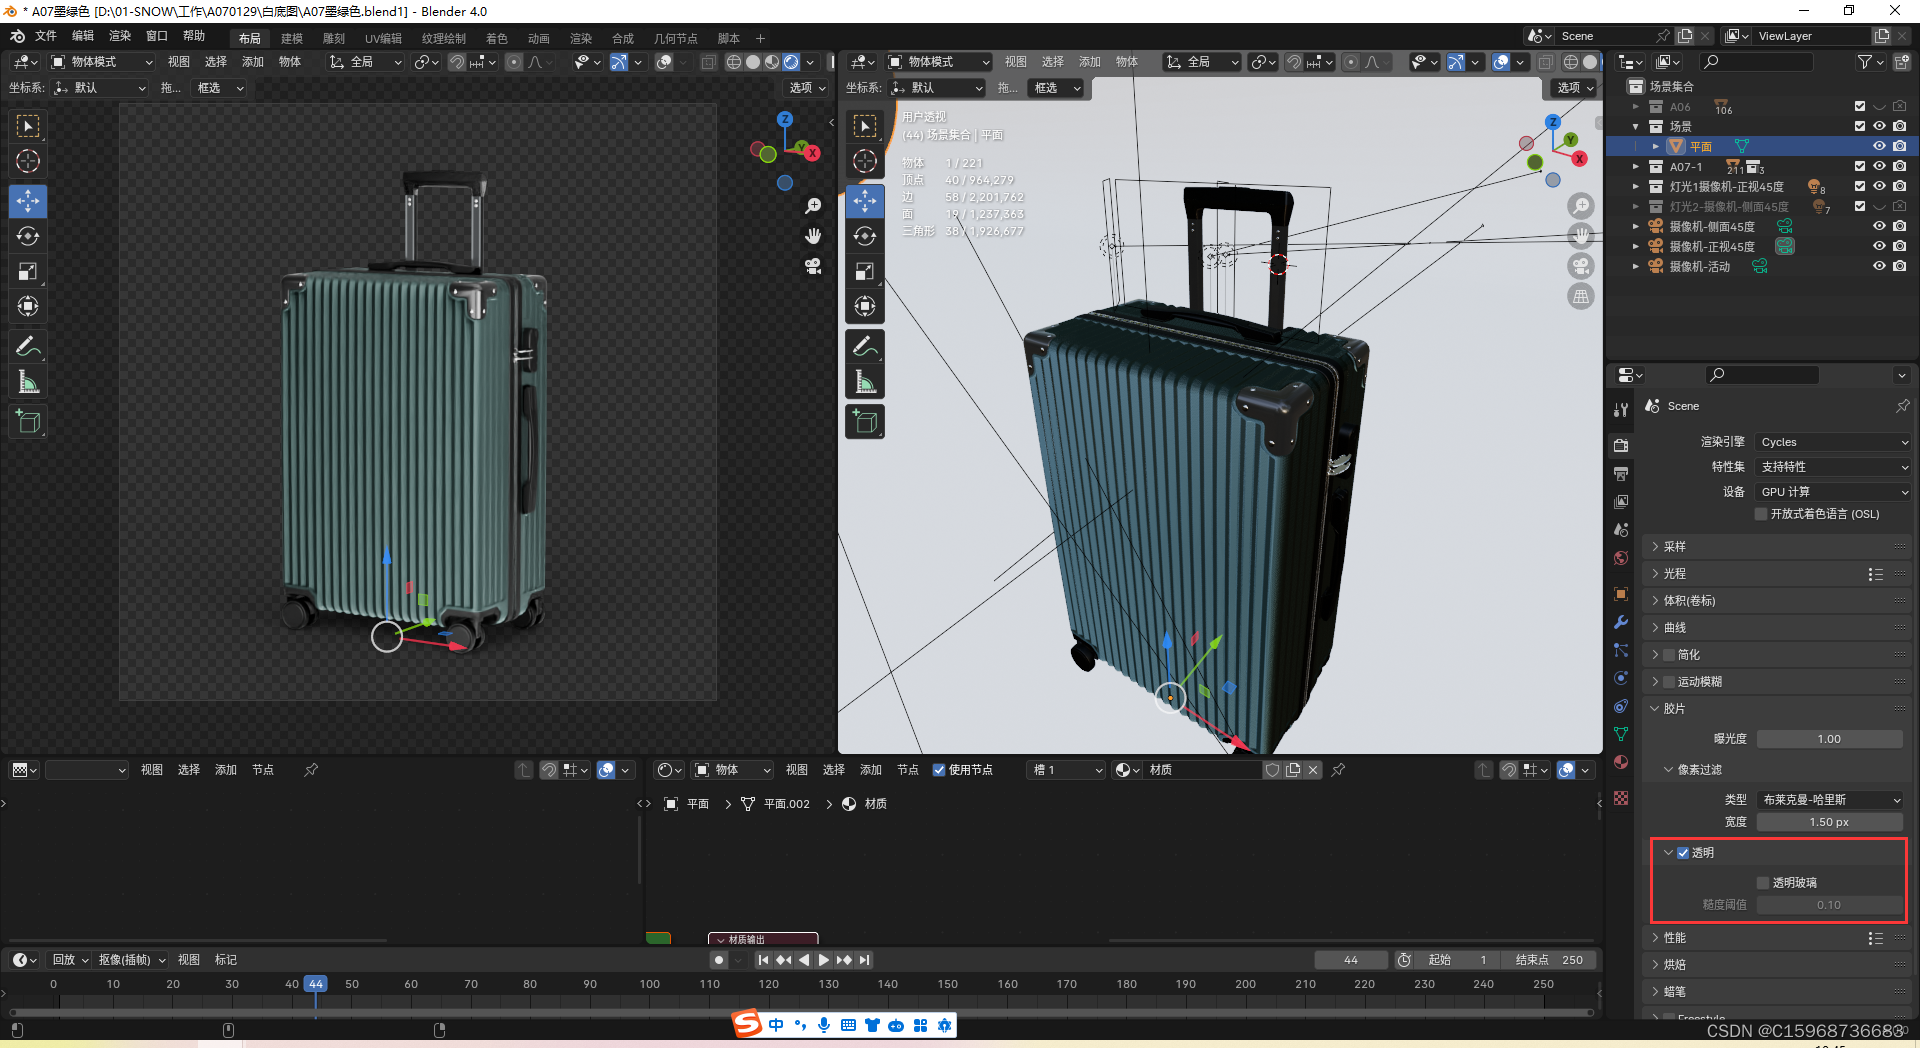
Task: Click the zoom magnifier icon in viewport
Action: coord(814,206)
